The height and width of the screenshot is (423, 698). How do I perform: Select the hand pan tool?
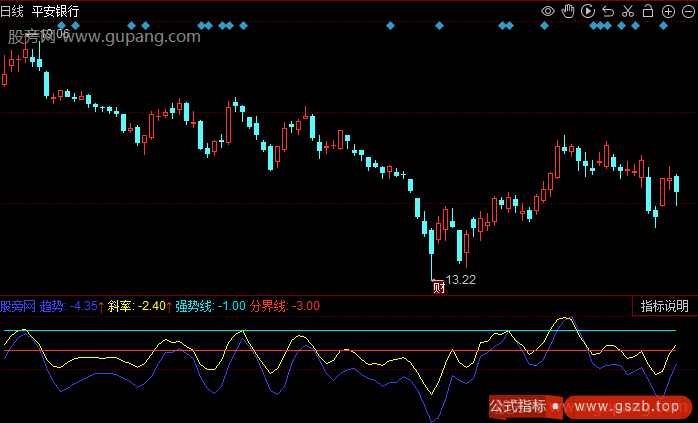[568, 11]
